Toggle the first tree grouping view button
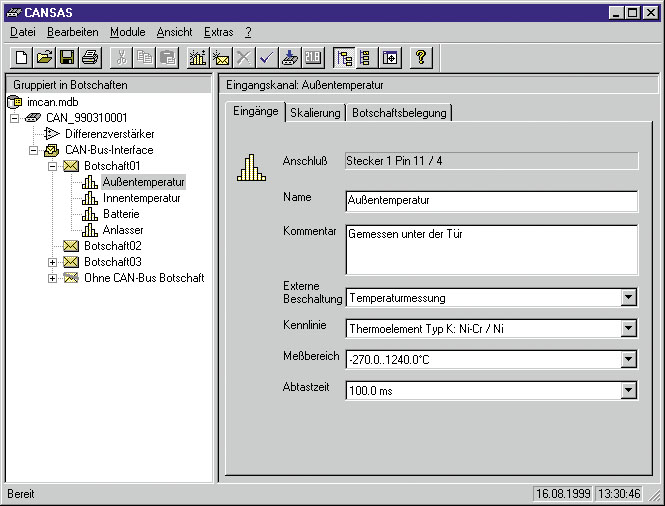 pos(344,58)
